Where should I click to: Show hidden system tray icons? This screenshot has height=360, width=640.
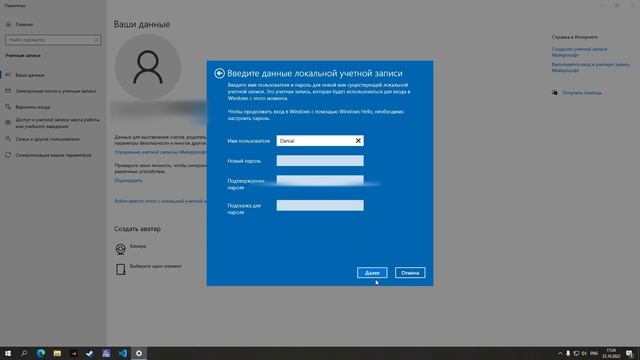[560, 353]
